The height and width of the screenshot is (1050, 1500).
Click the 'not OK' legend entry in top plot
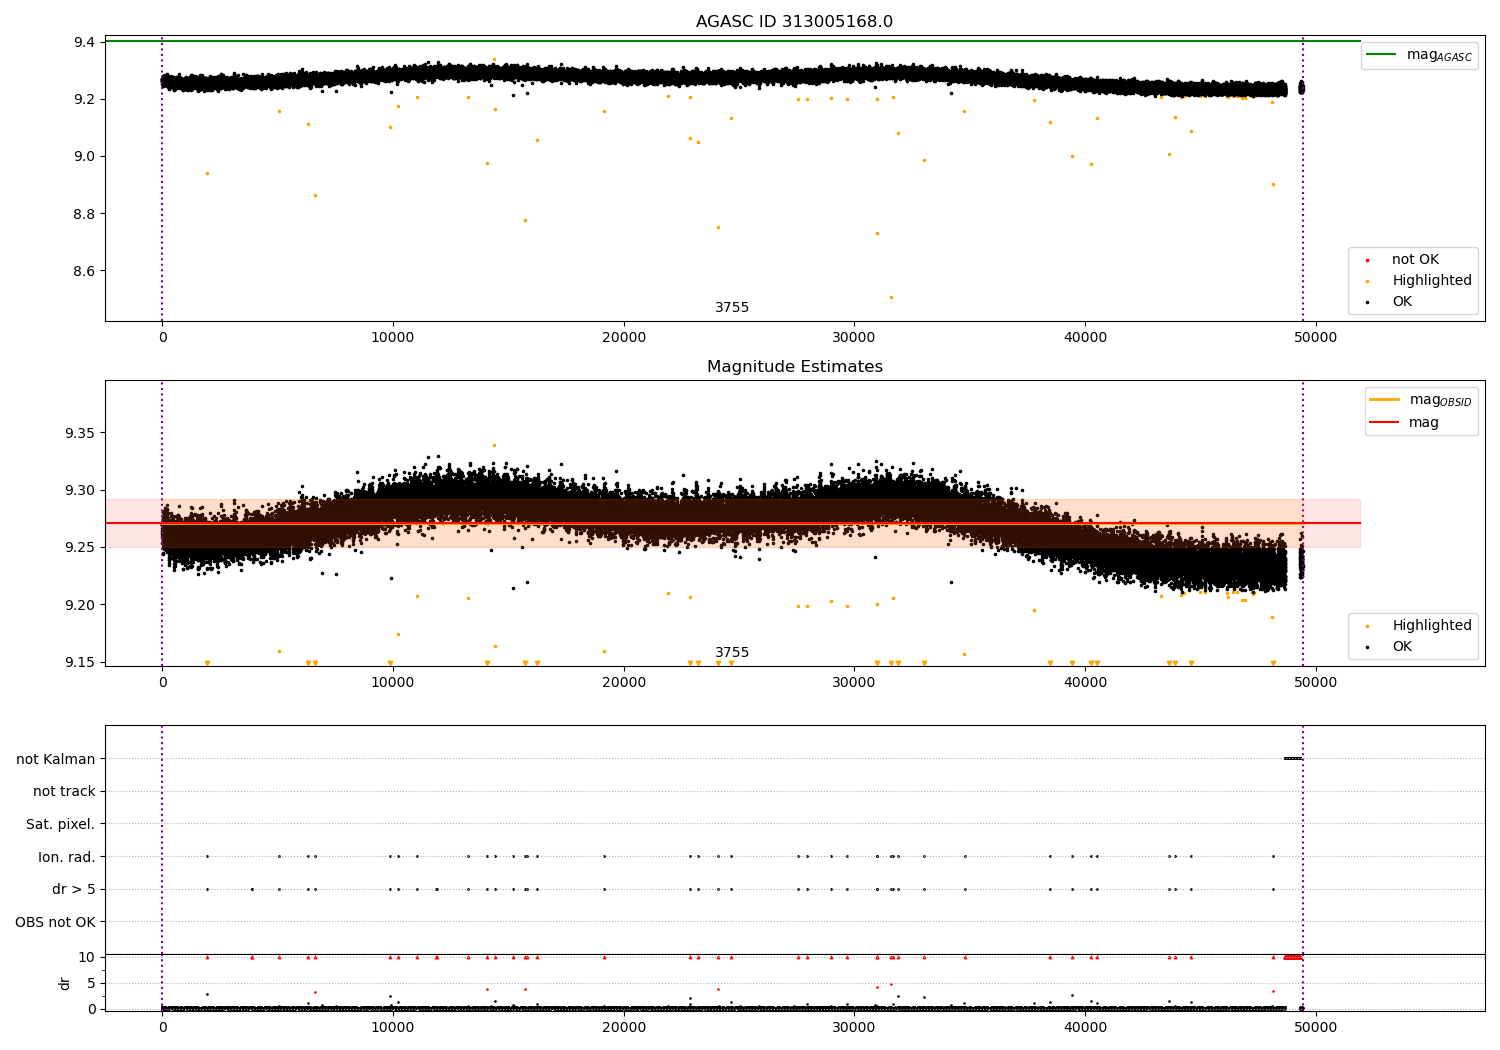(x=1415, y=260)
